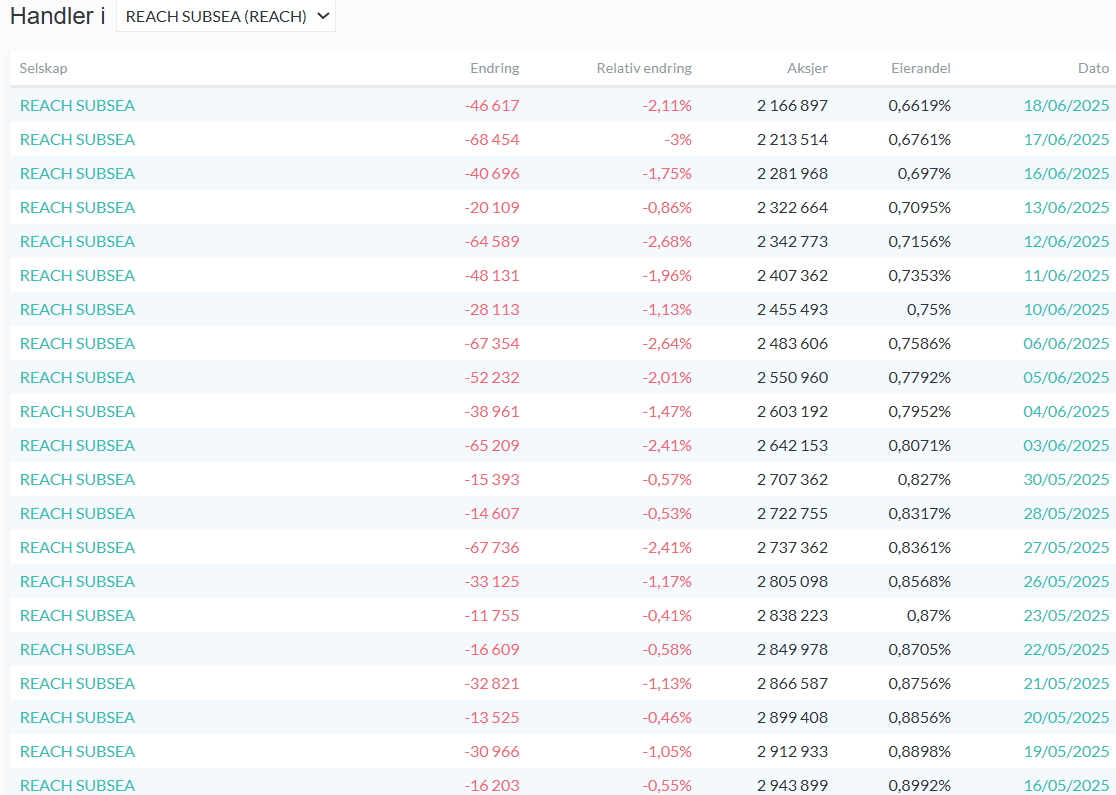Image resolution: width=1116 pixels, height=795 pixels.
Task: Sort by the Relativ endring column header
Action: point(644,68)
